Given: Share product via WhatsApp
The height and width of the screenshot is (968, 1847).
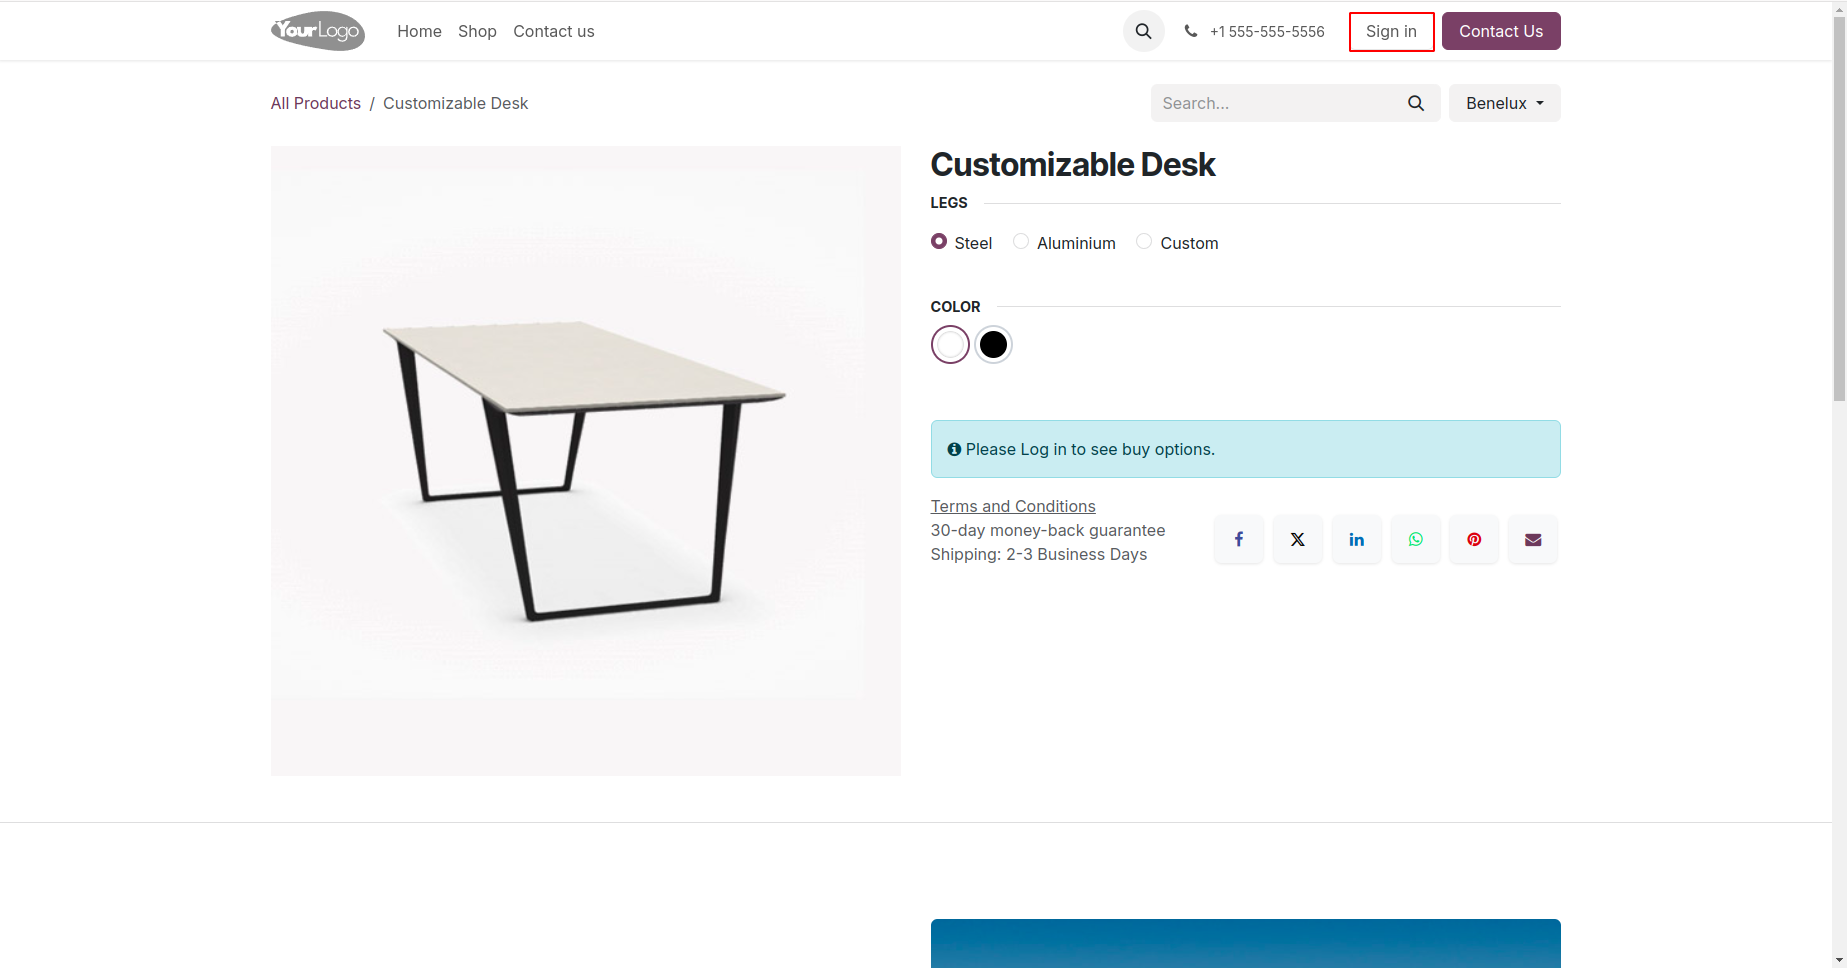Looking at the screenshot, I should click(x=1415, y=540).
